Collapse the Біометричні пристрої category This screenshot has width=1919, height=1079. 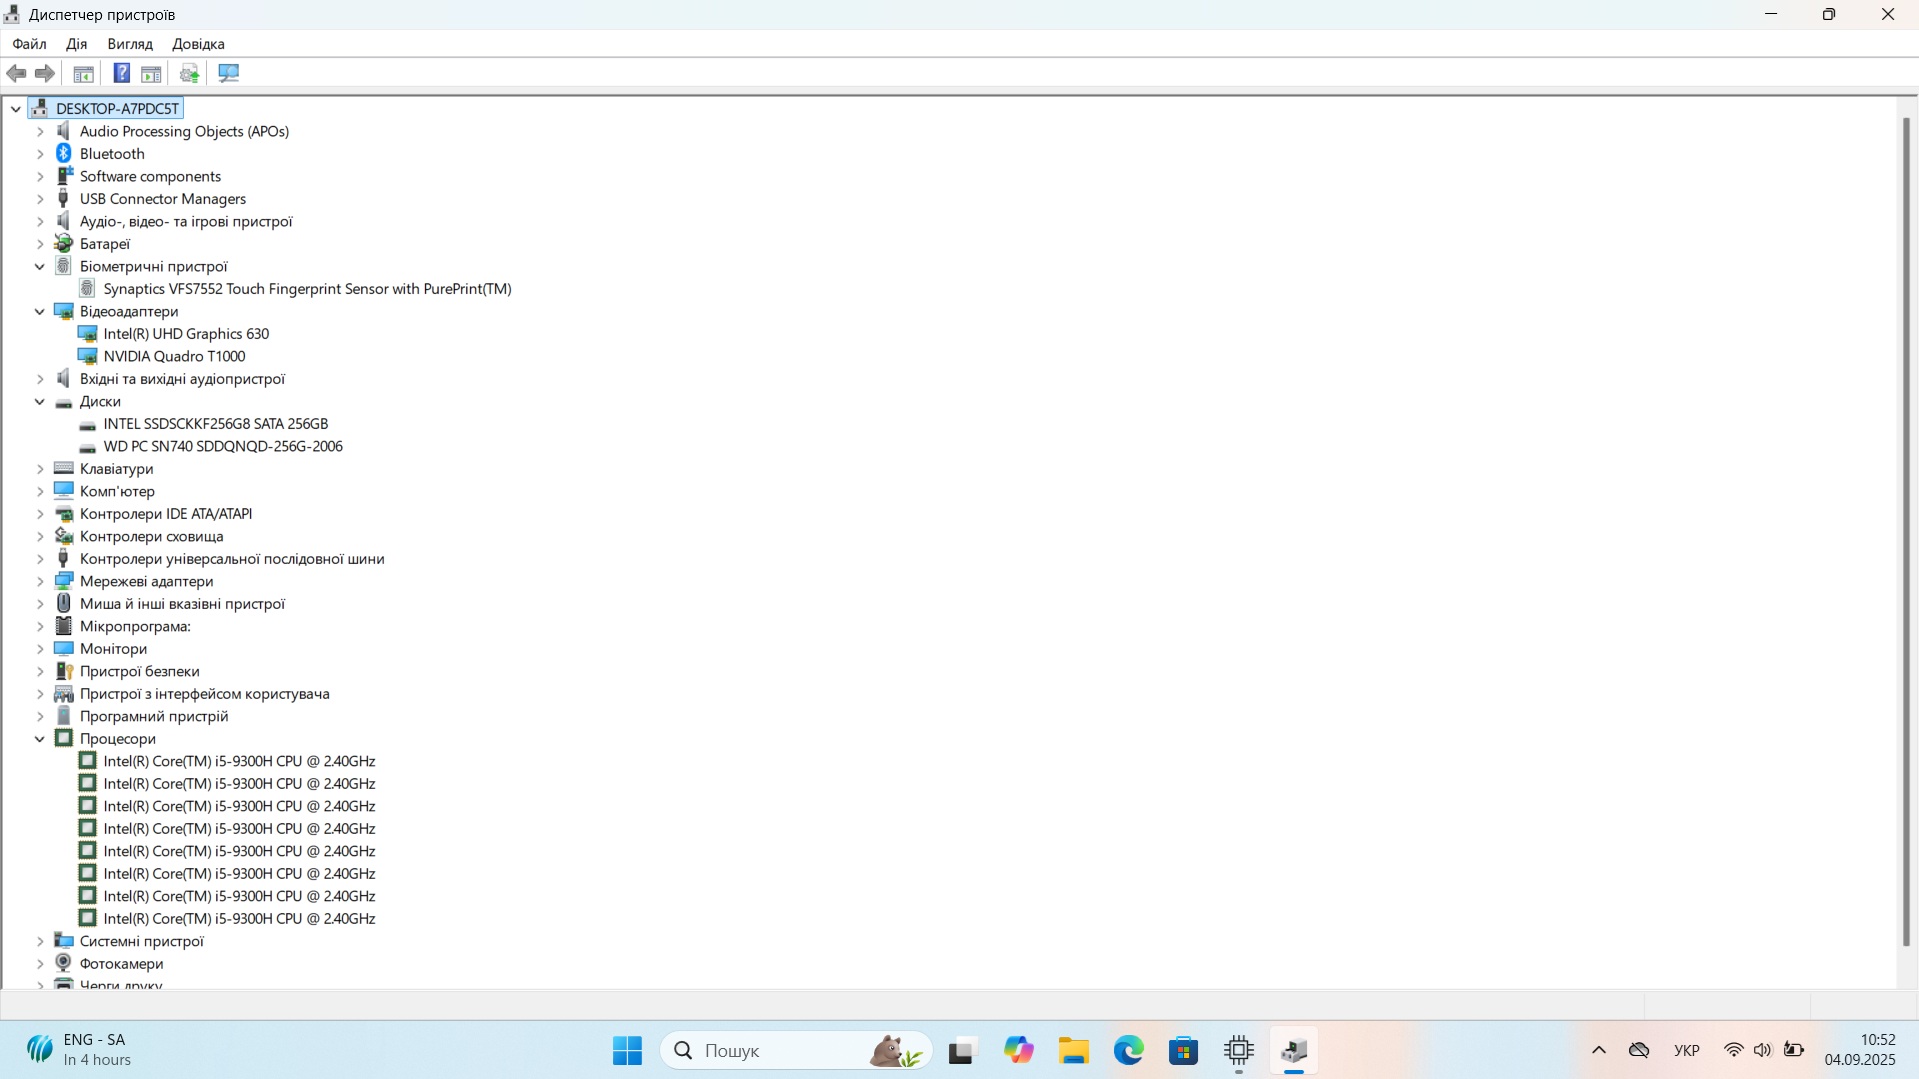point(40,266)
